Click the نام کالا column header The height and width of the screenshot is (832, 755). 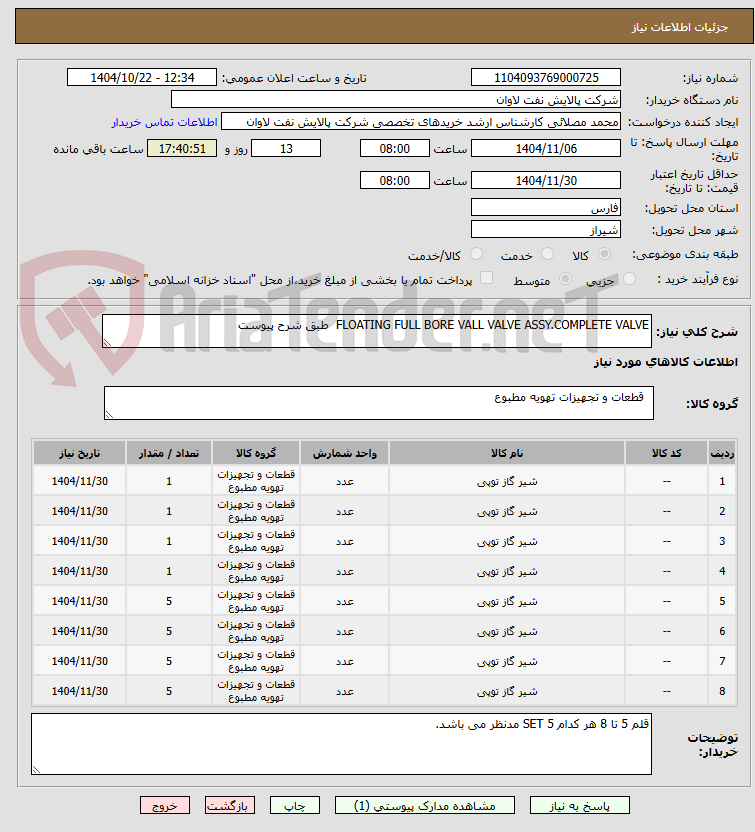click(x=507, y=453)
